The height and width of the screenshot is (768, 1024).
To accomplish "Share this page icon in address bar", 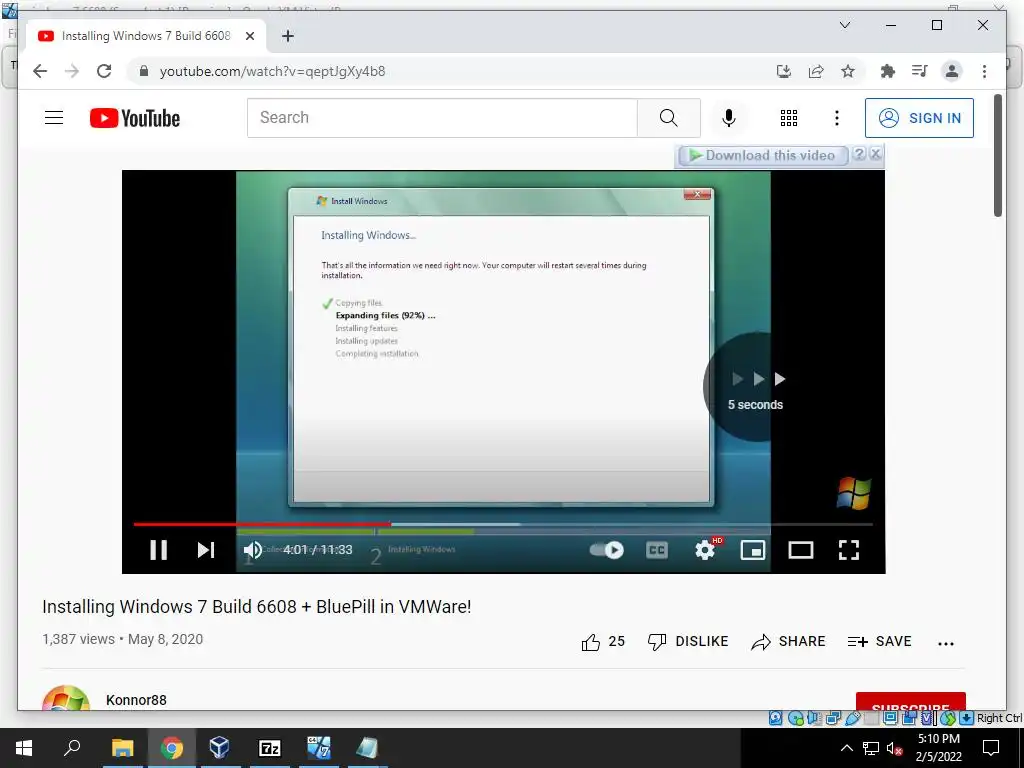I will point(816,71).
